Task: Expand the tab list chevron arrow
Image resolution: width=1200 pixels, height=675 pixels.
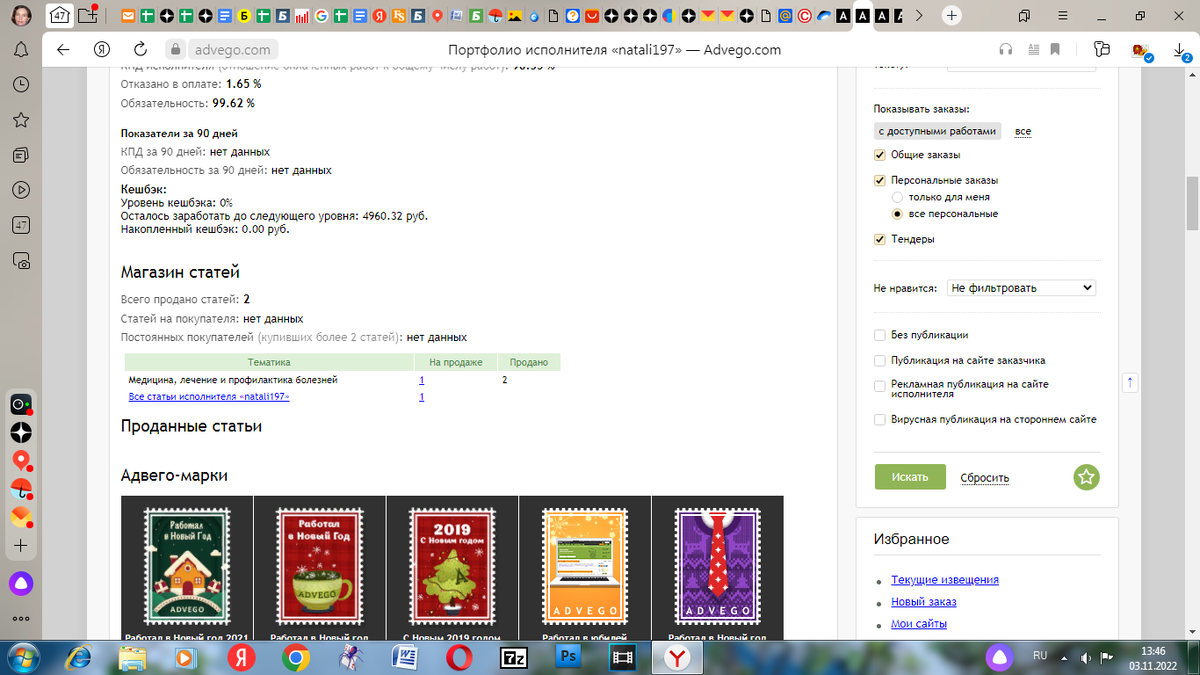Action: [x=919, y=16]
